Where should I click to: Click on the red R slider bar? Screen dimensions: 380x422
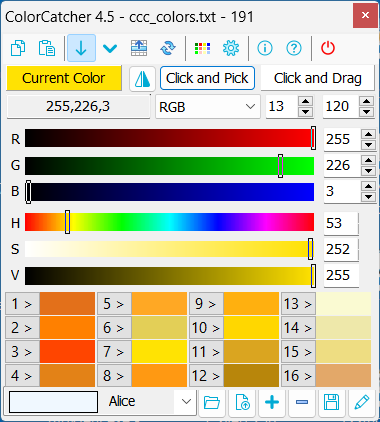[169, 138]
